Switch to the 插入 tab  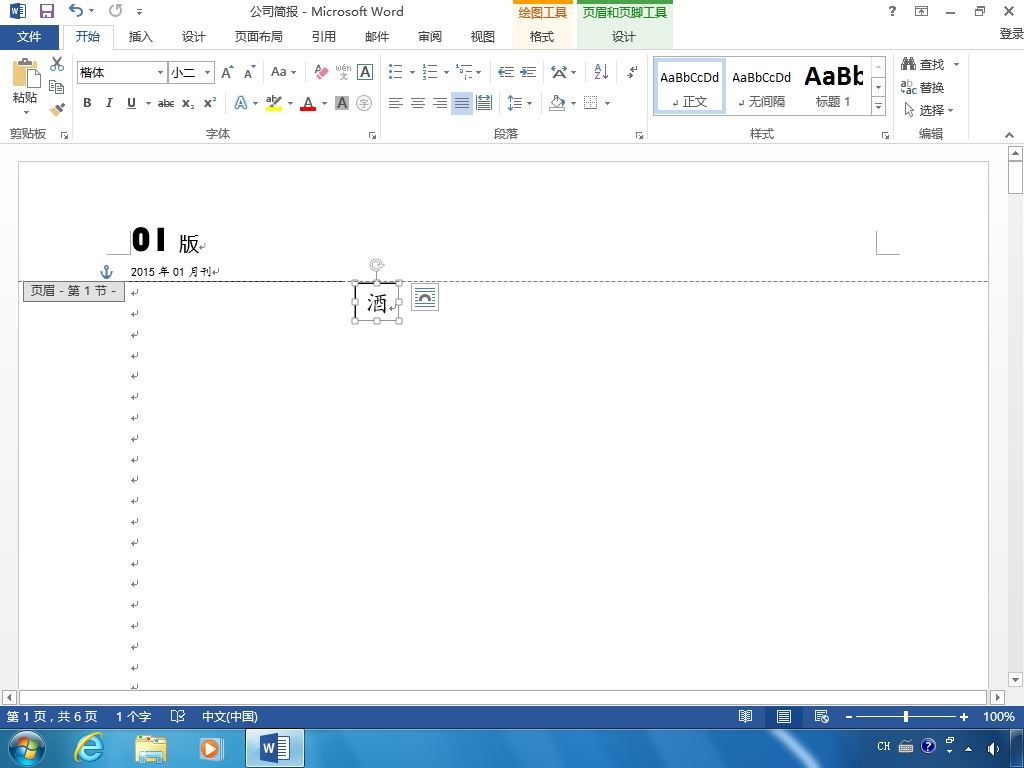(x=140, y=37)
